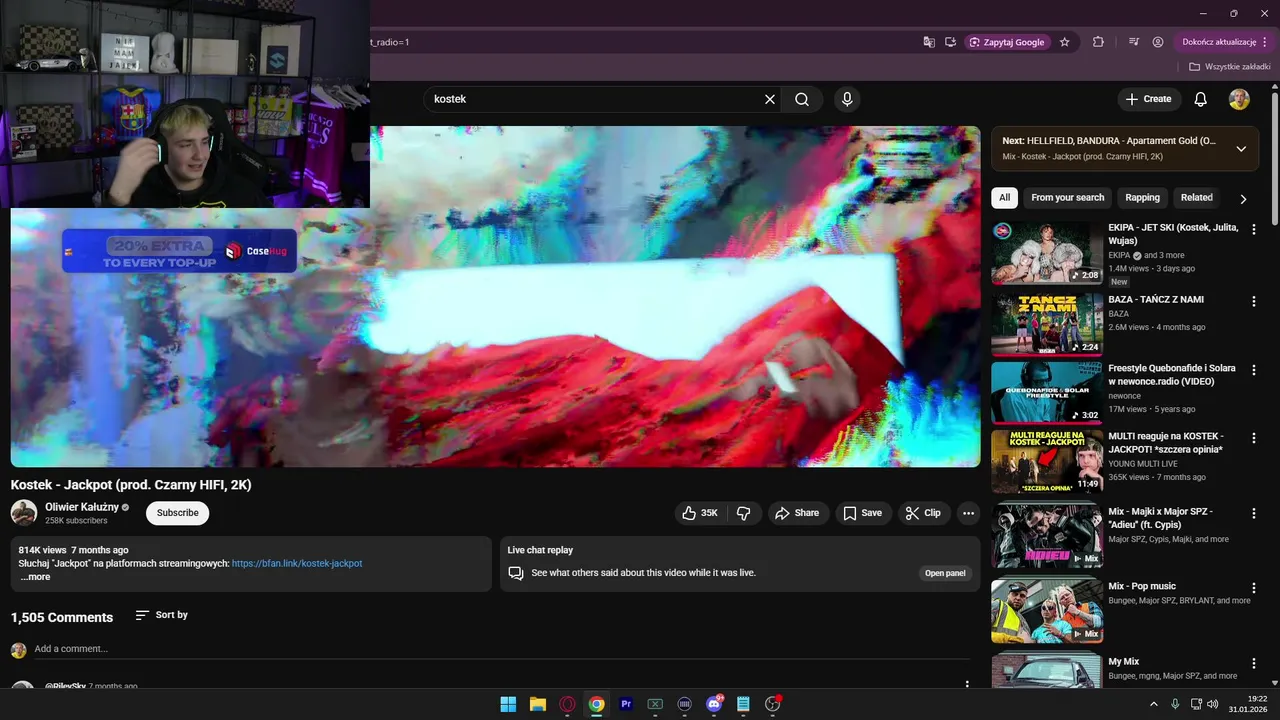Click the magnifier search button
The height and width of the screenshot is (720, 1280).
802,99
